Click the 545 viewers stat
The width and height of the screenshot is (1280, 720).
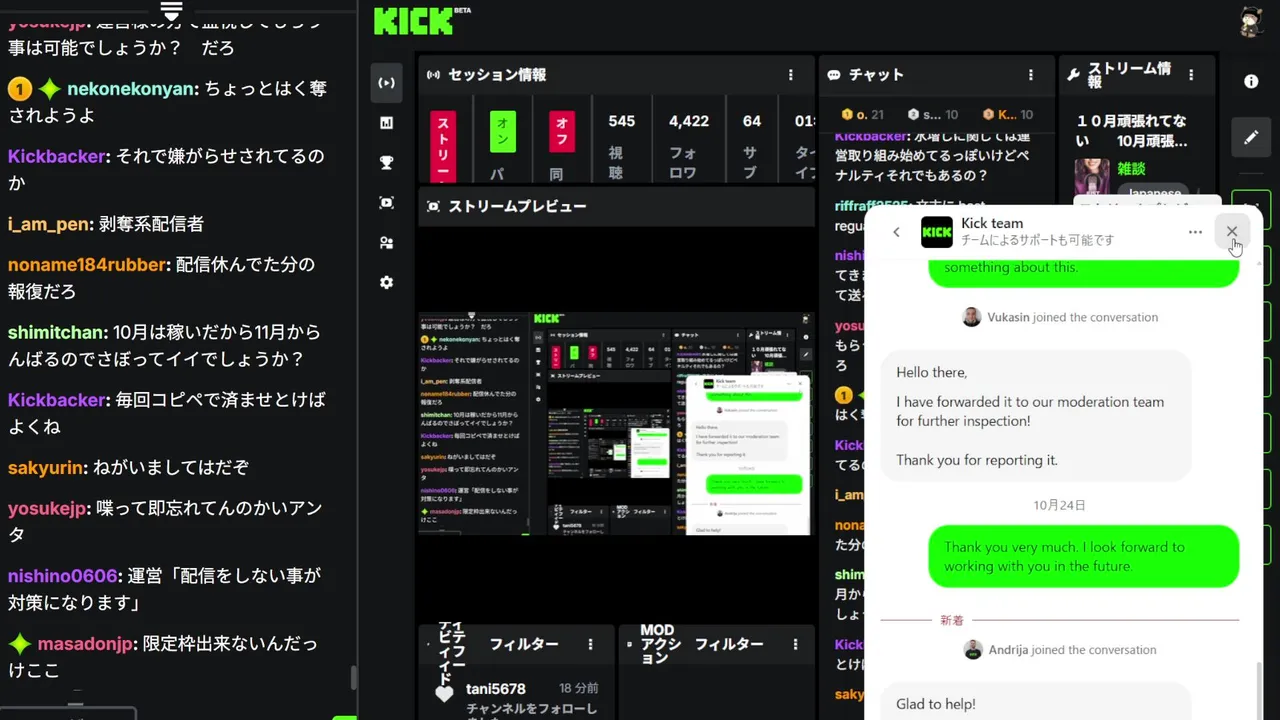(622, 121)
